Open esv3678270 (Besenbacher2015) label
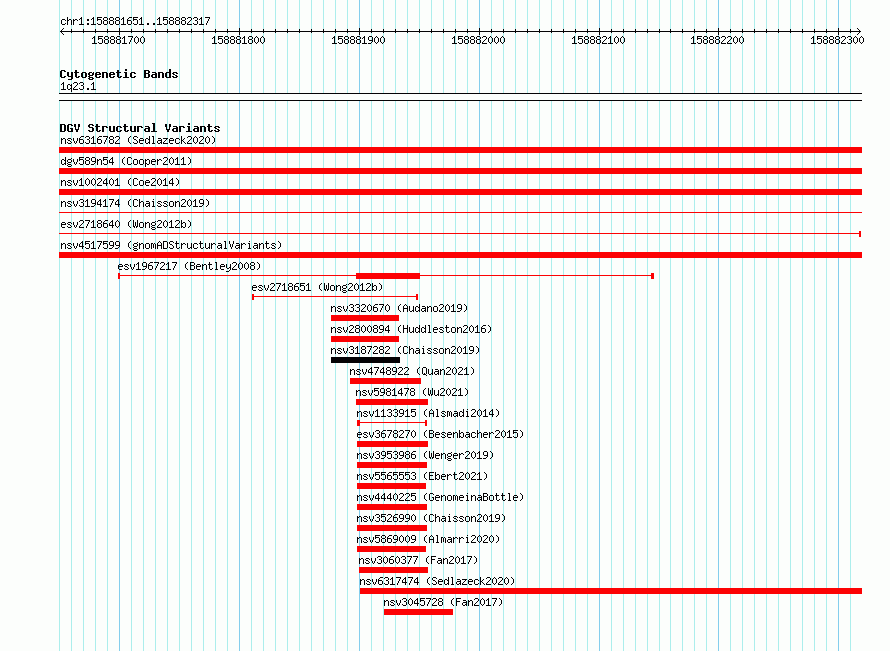This screenshot has width=890, height=651. pyautogui.click(x=440, y=434)
